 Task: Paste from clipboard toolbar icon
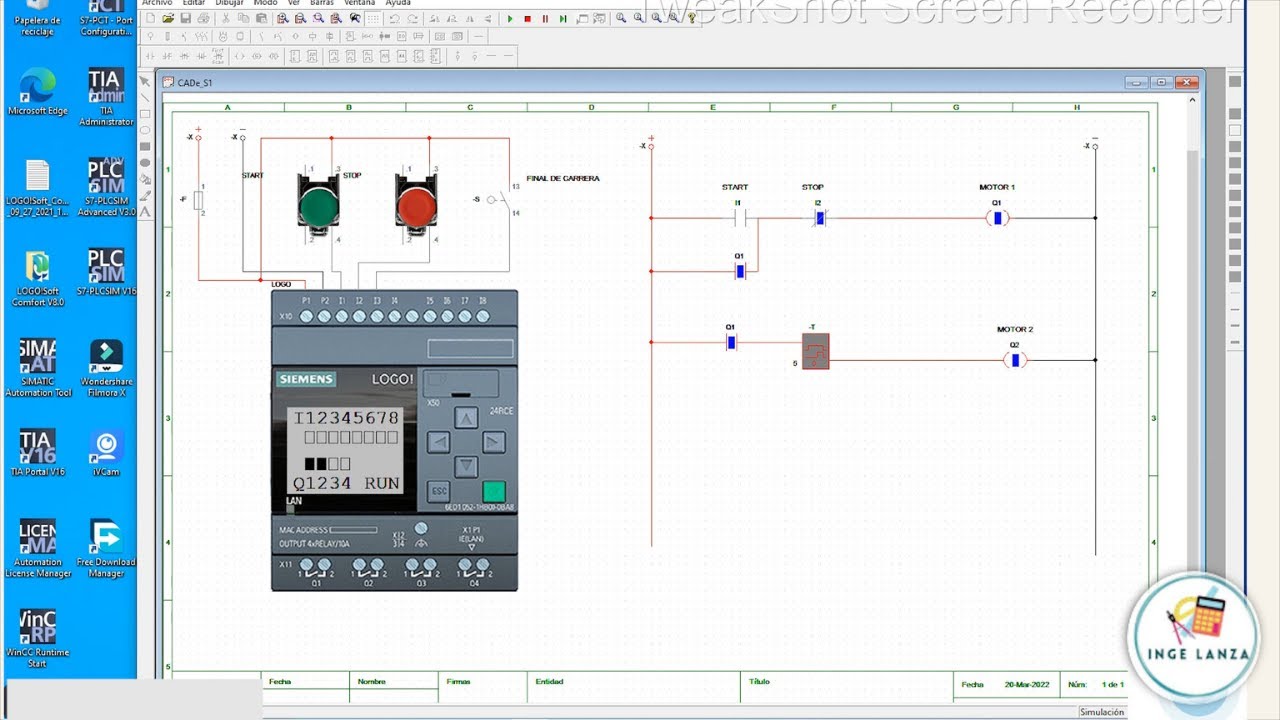click(x=263, y=19)
